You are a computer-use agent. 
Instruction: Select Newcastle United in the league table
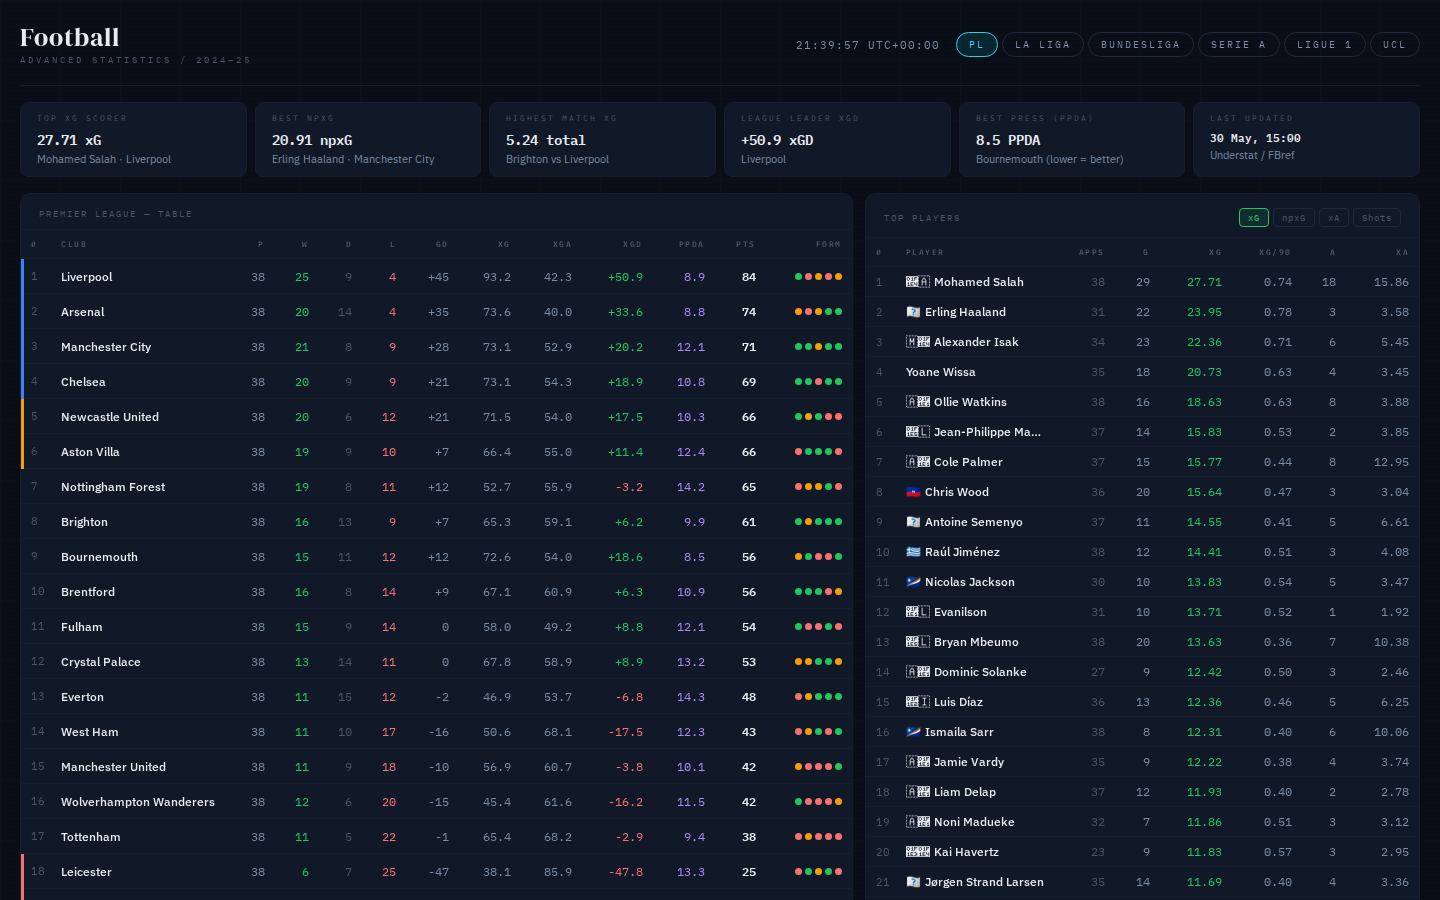[436, 417]
